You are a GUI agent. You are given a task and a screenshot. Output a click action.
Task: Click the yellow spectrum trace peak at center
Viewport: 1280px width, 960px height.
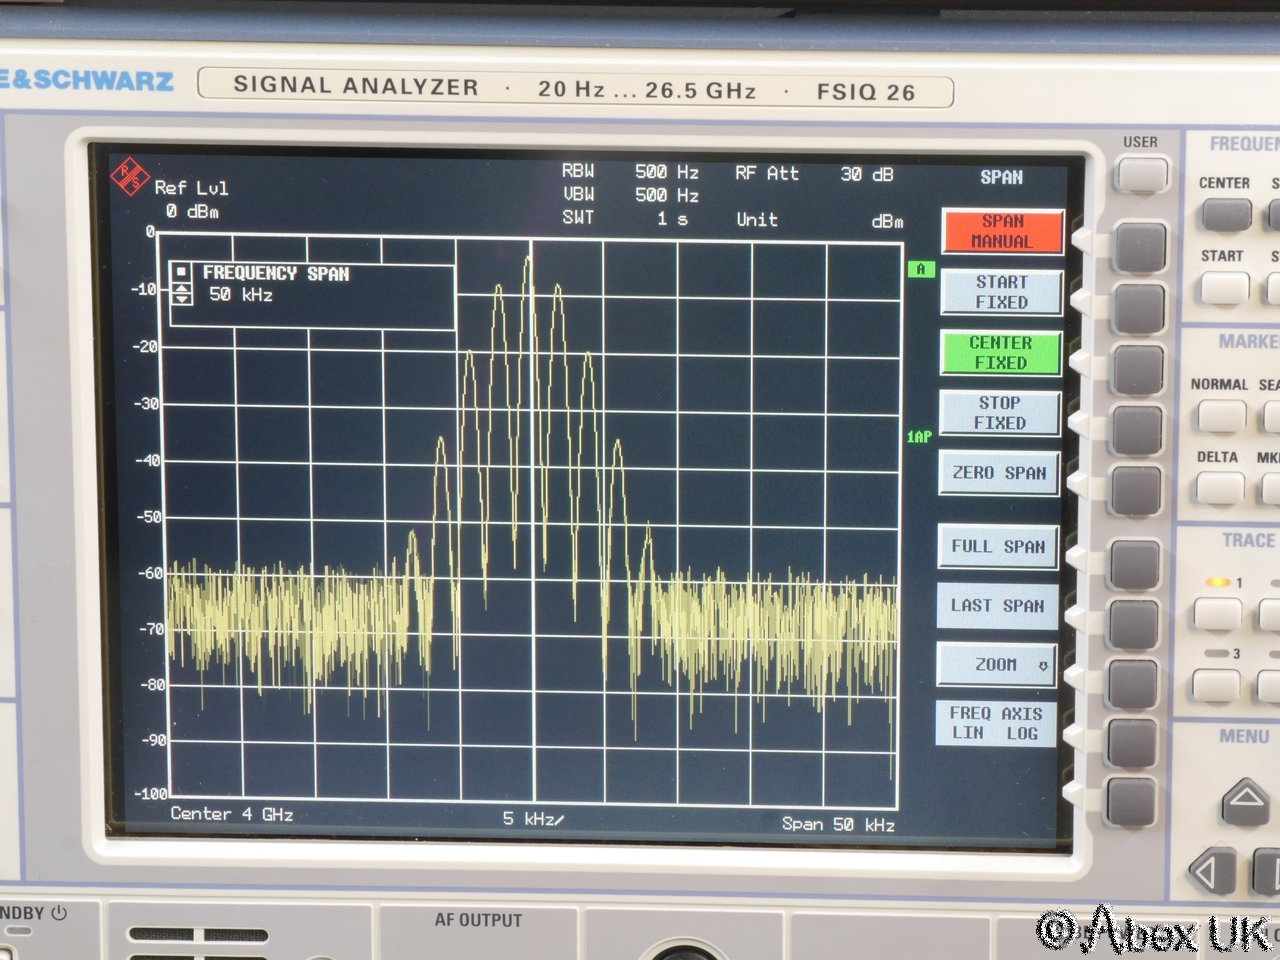pos(529,260)
